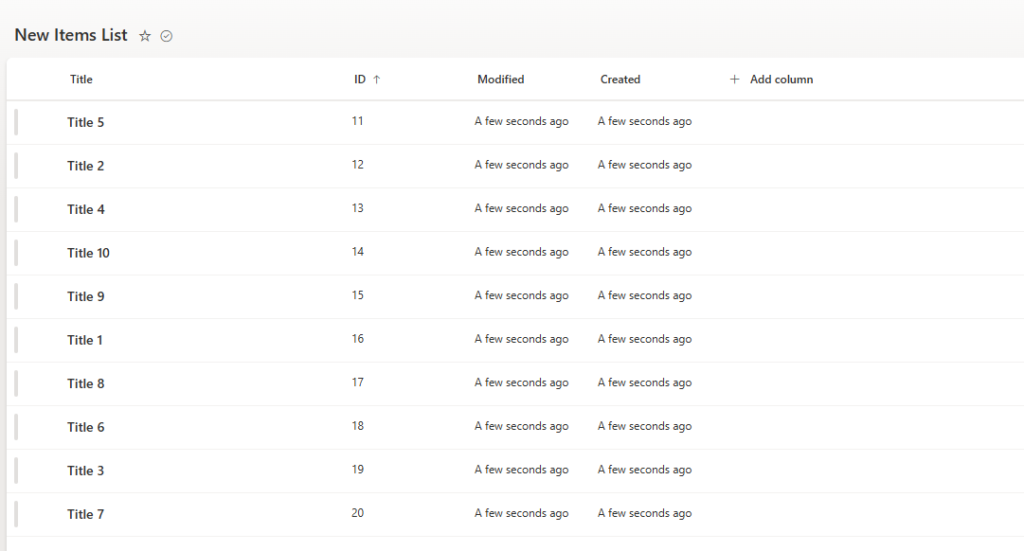Screen dimensions: 1024x551
Task: Open the Title 10 item
Action: (x=88, y=253)
